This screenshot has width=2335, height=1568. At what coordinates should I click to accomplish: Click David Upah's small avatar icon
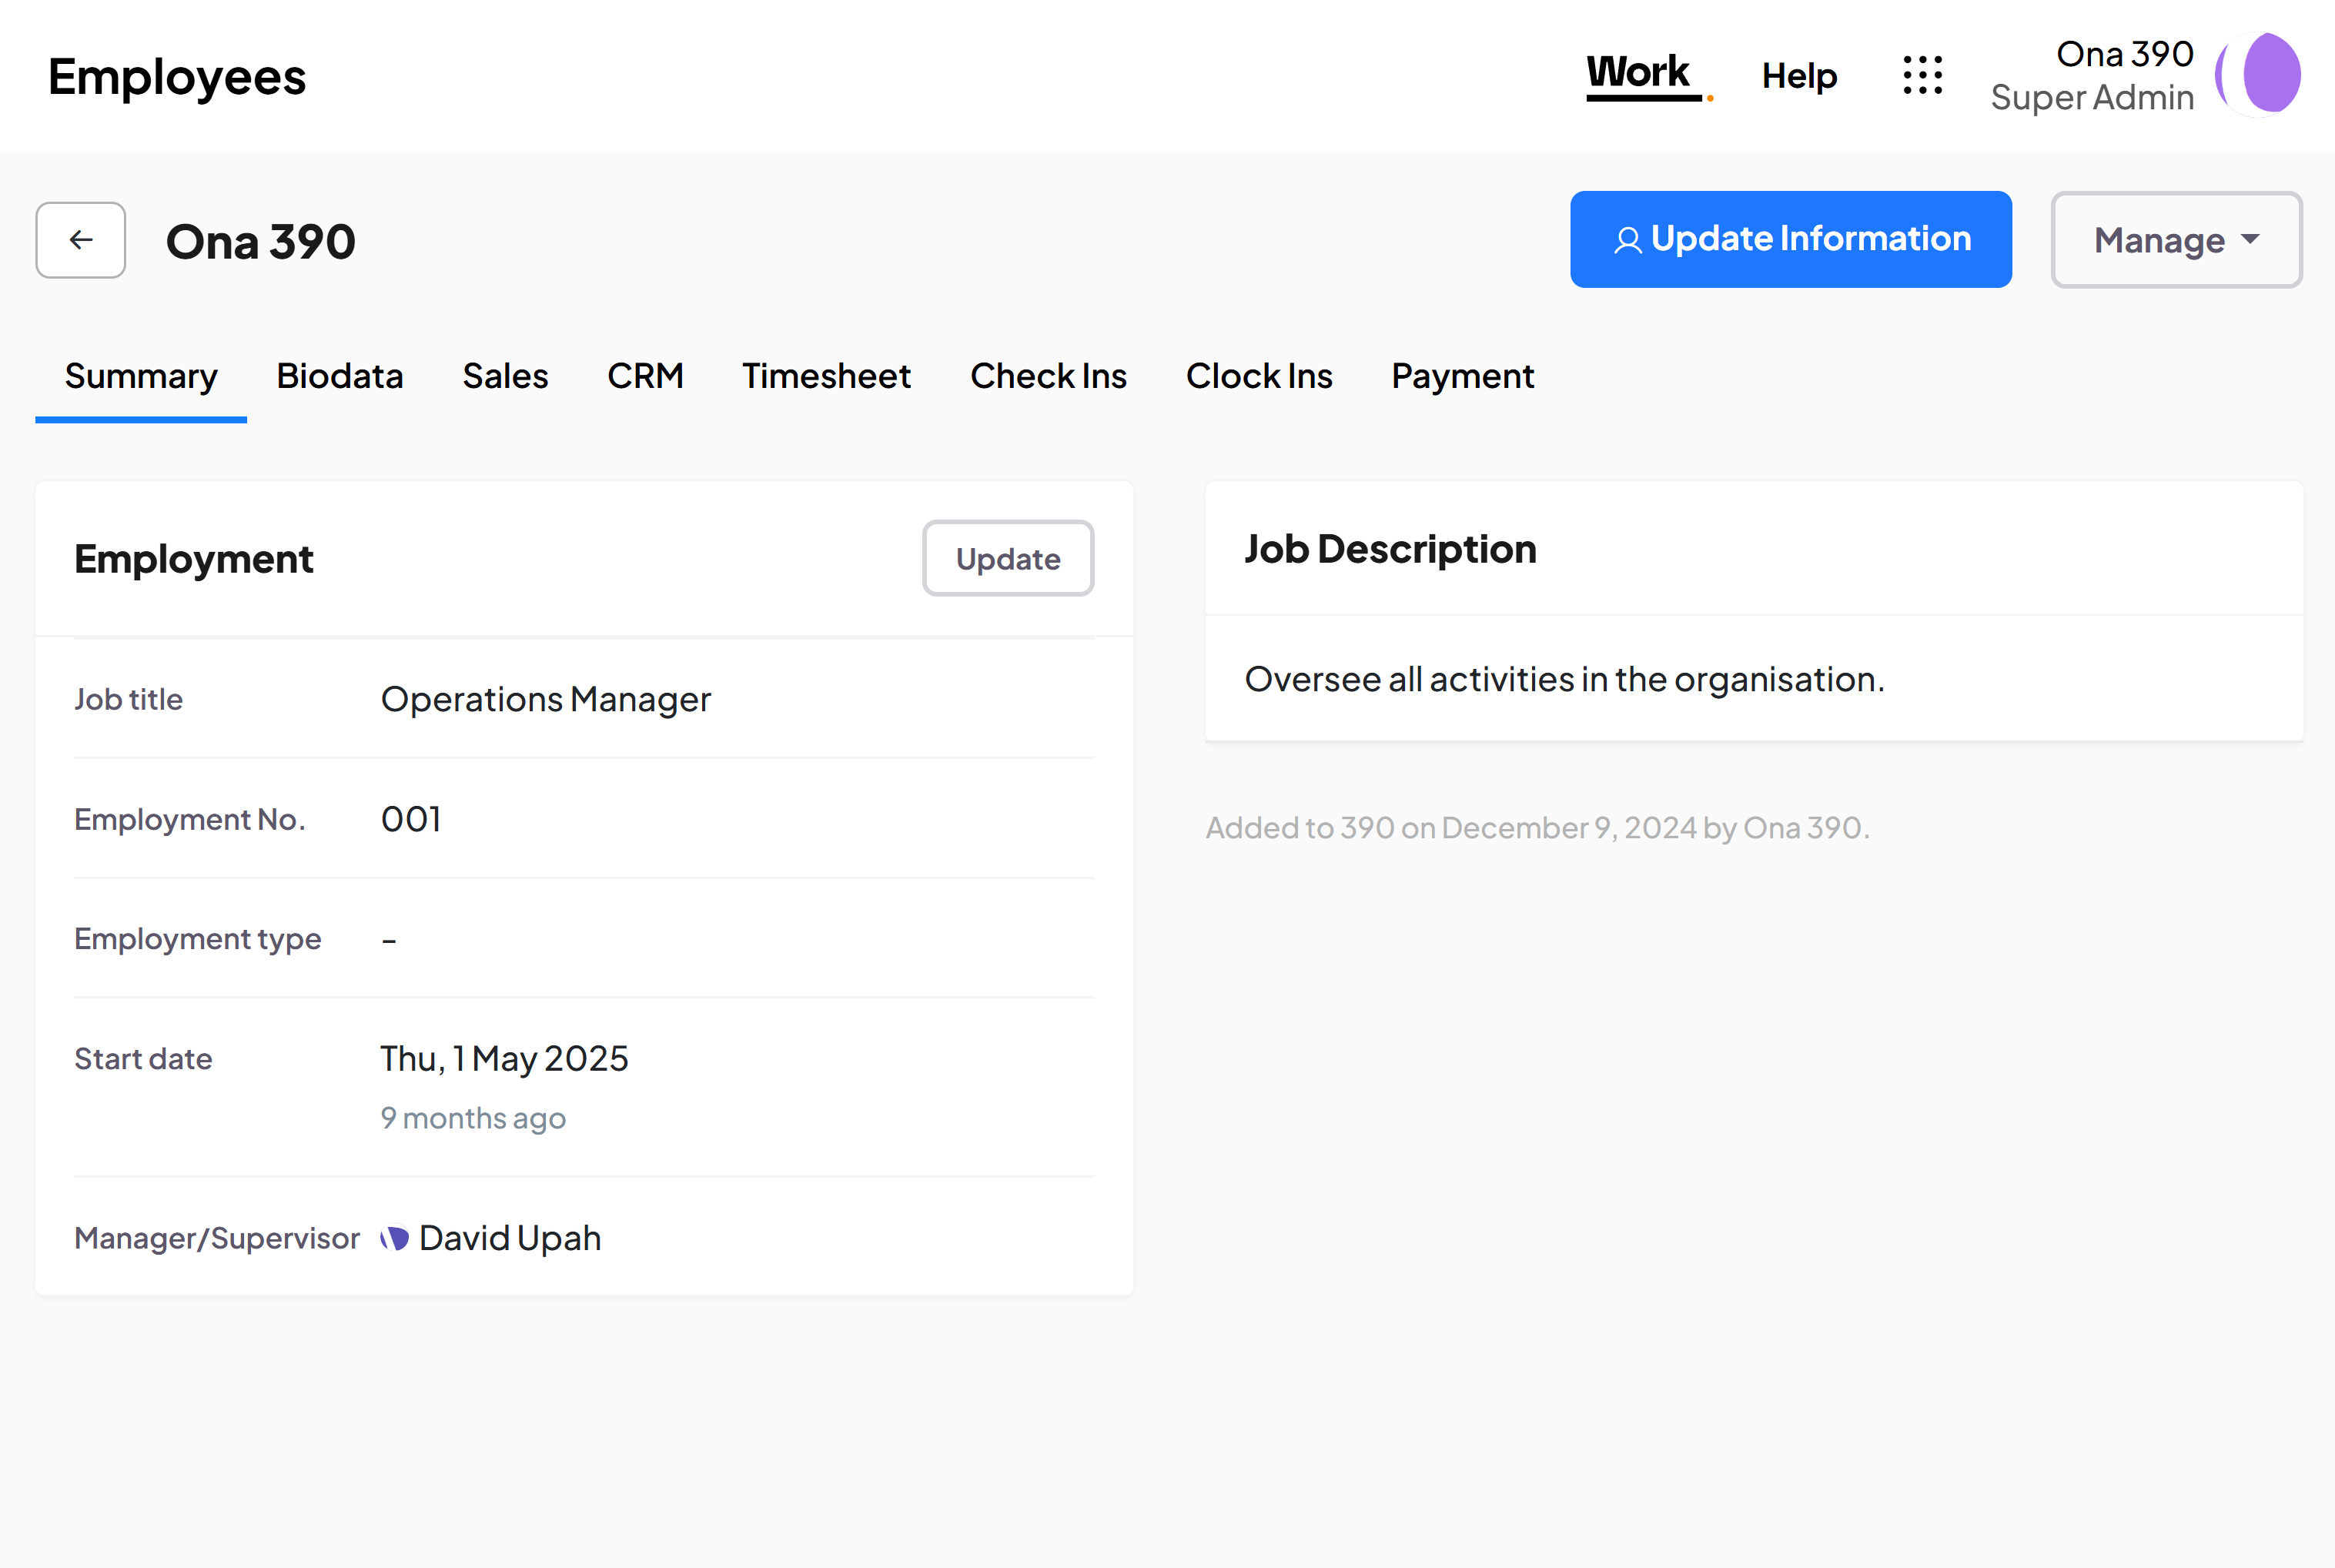394,1239
